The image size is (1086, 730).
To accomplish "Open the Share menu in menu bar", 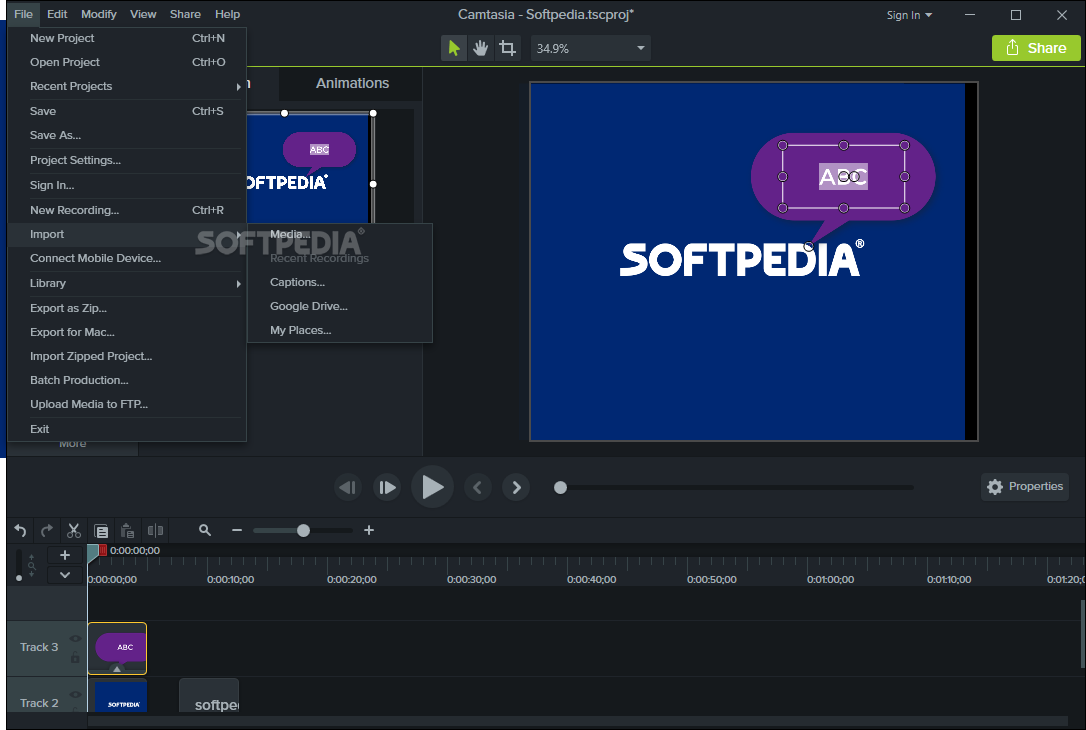I will point(185,14).
